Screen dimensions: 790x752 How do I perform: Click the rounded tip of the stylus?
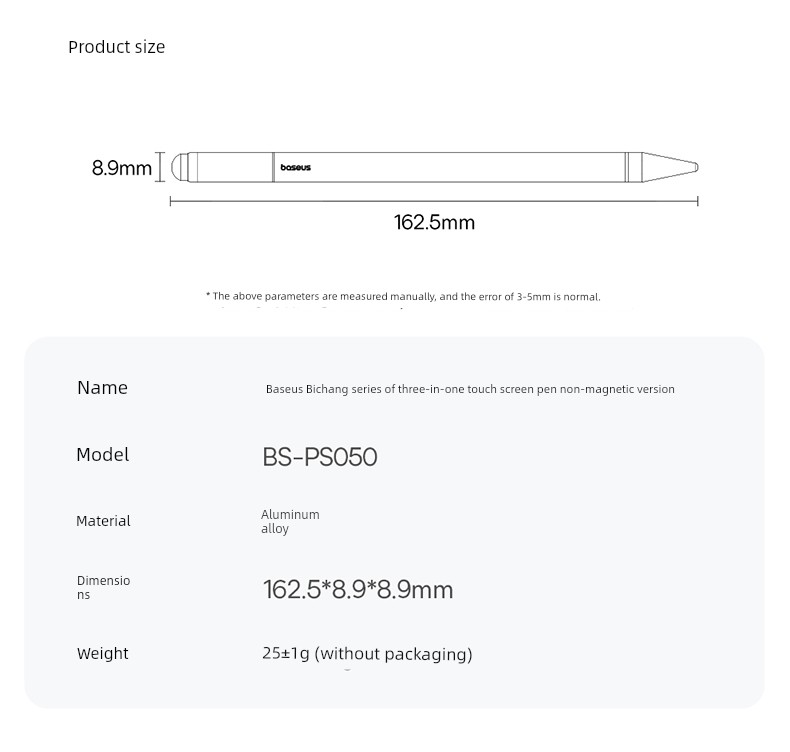tap(178, 167)
